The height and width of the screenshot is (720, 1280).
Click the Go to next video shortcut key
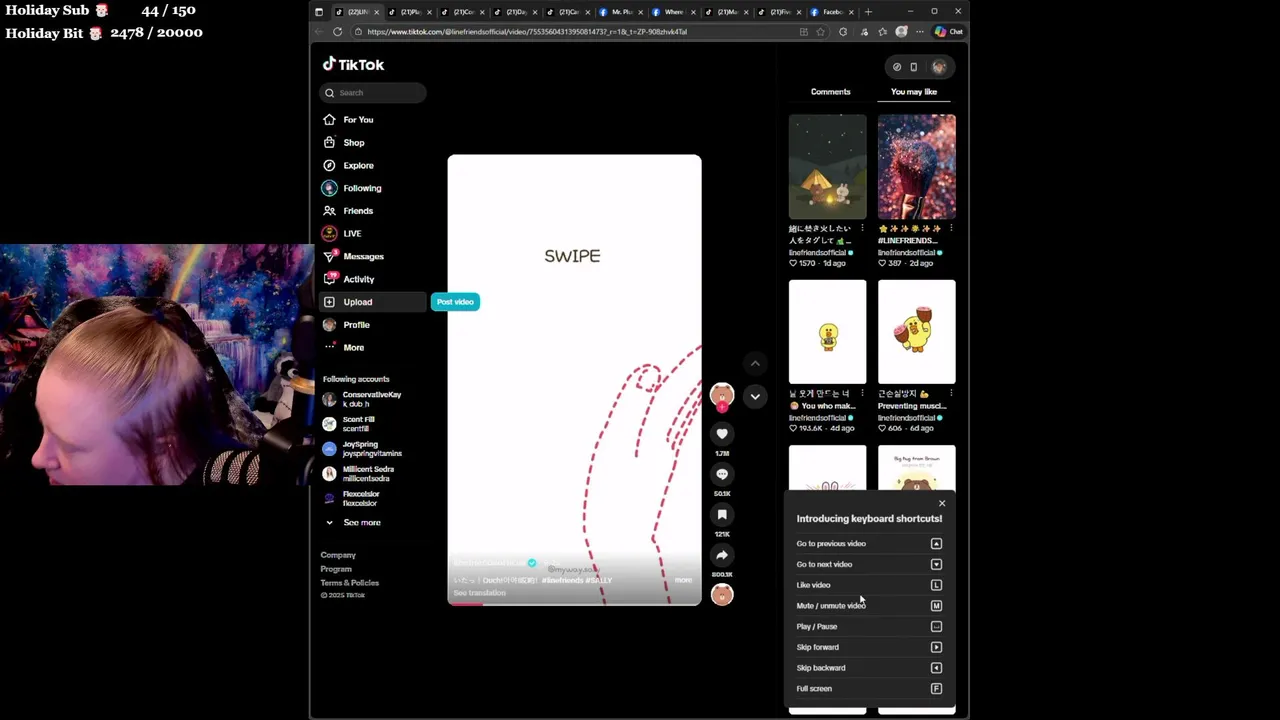(x=936, y=564)
